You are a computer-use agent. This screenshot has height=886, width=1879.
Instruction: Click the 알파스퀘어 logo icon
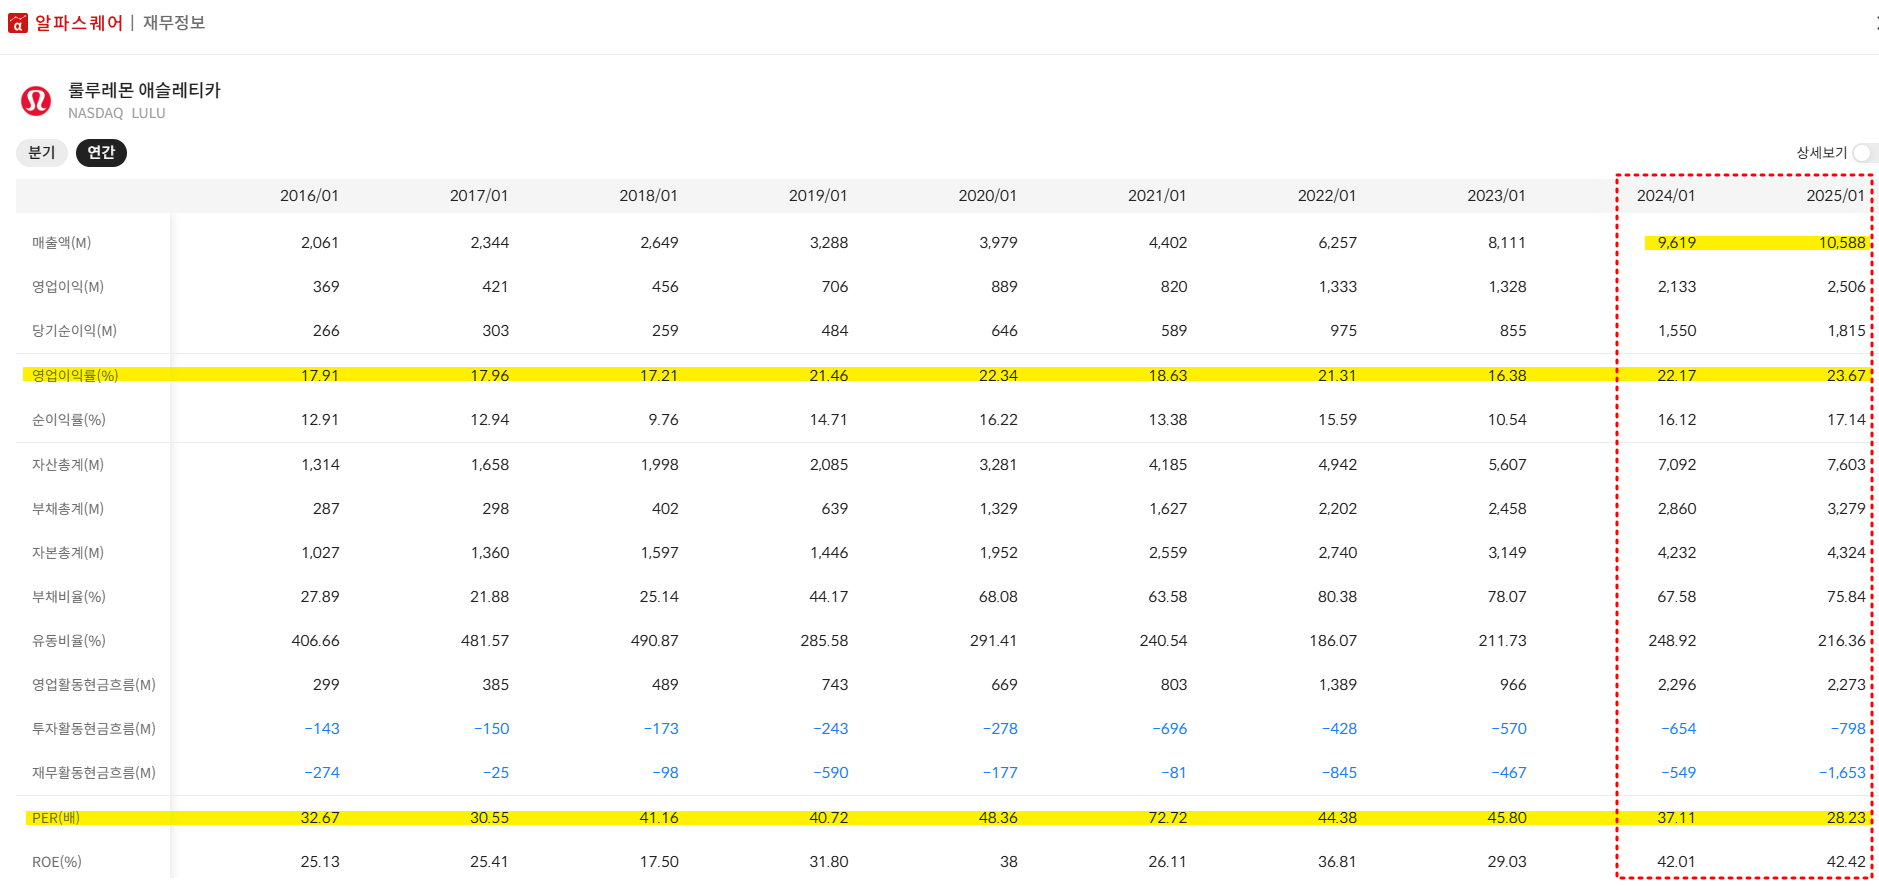click(x=18, y=23)
